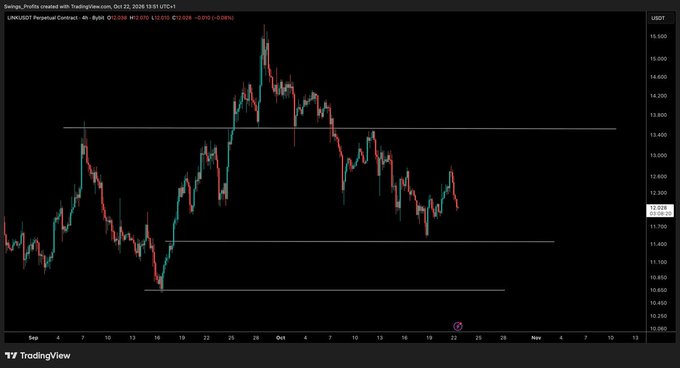The width and height of the screenshot is (680, 368).
Task: Click the 22 date label after Oct
Action: (454, 338)
